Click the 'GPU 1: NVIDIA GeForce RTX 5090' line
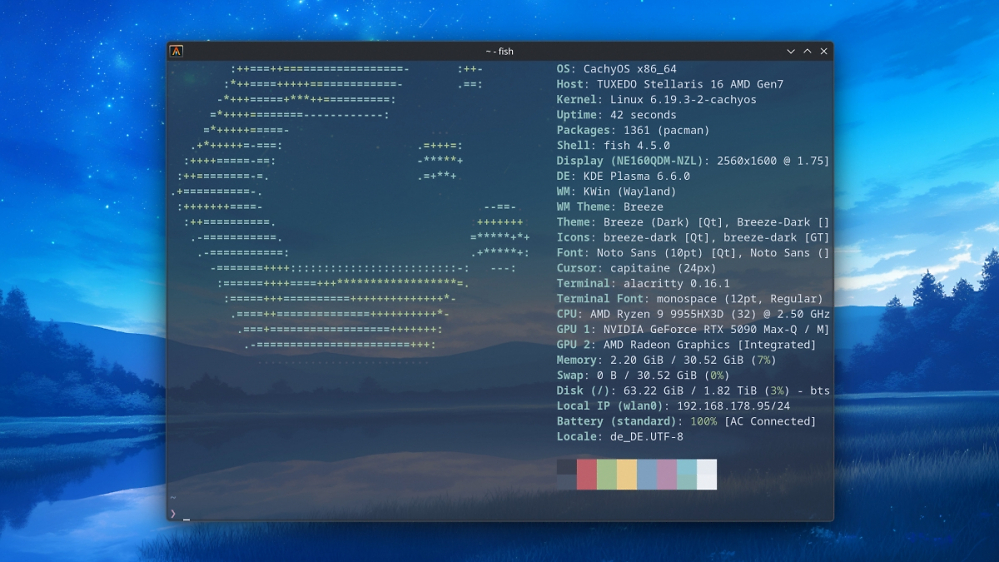999x562 pixels. click(x=693, y=329)
